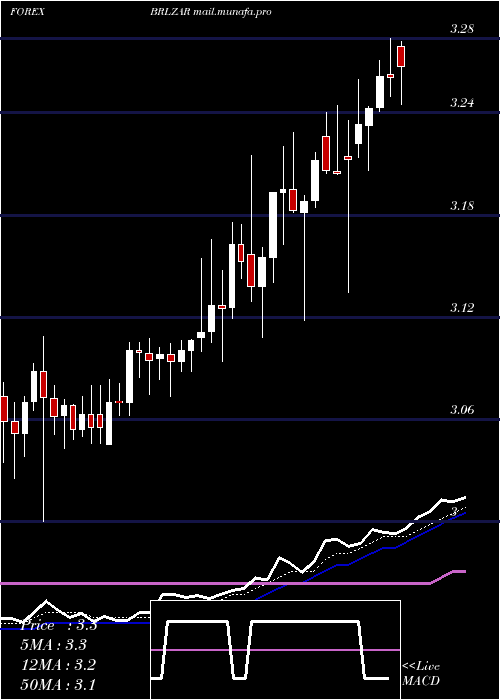Select the 3.18 price axis label

(x=462, y=206)
